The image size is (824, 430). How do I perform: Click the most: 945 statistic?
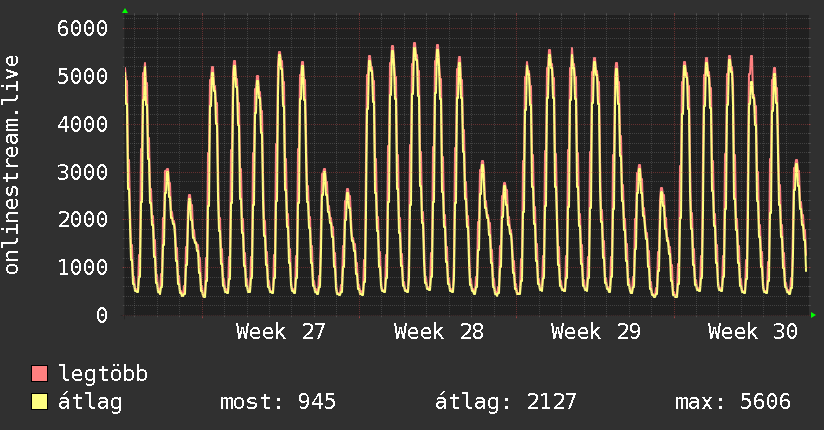click(278, 402)
